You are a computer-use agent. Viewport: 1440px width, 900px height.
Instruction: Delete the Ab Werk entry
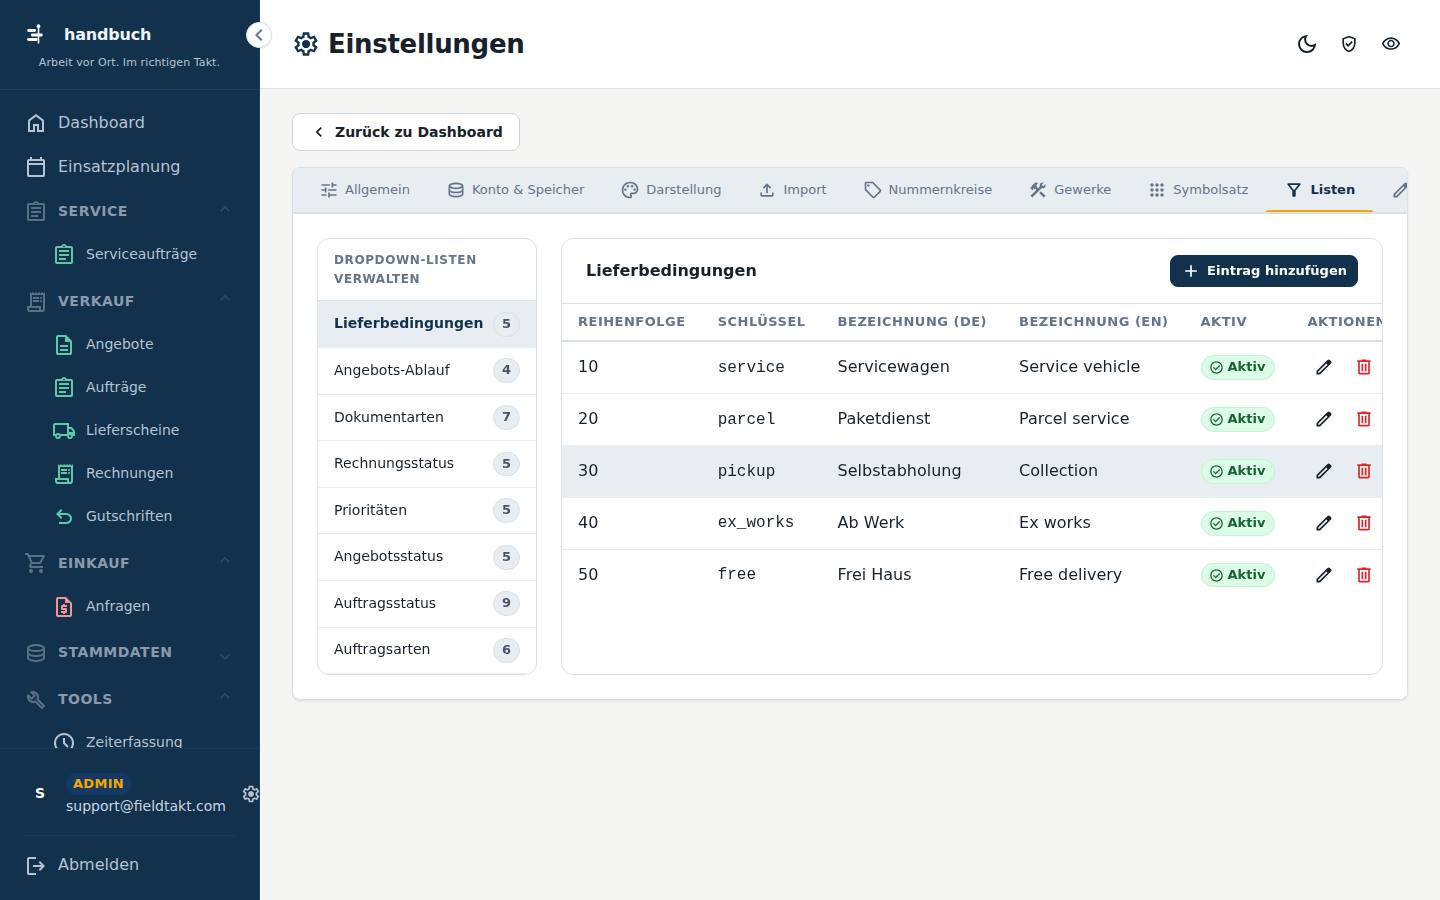tap(1364, 523)
